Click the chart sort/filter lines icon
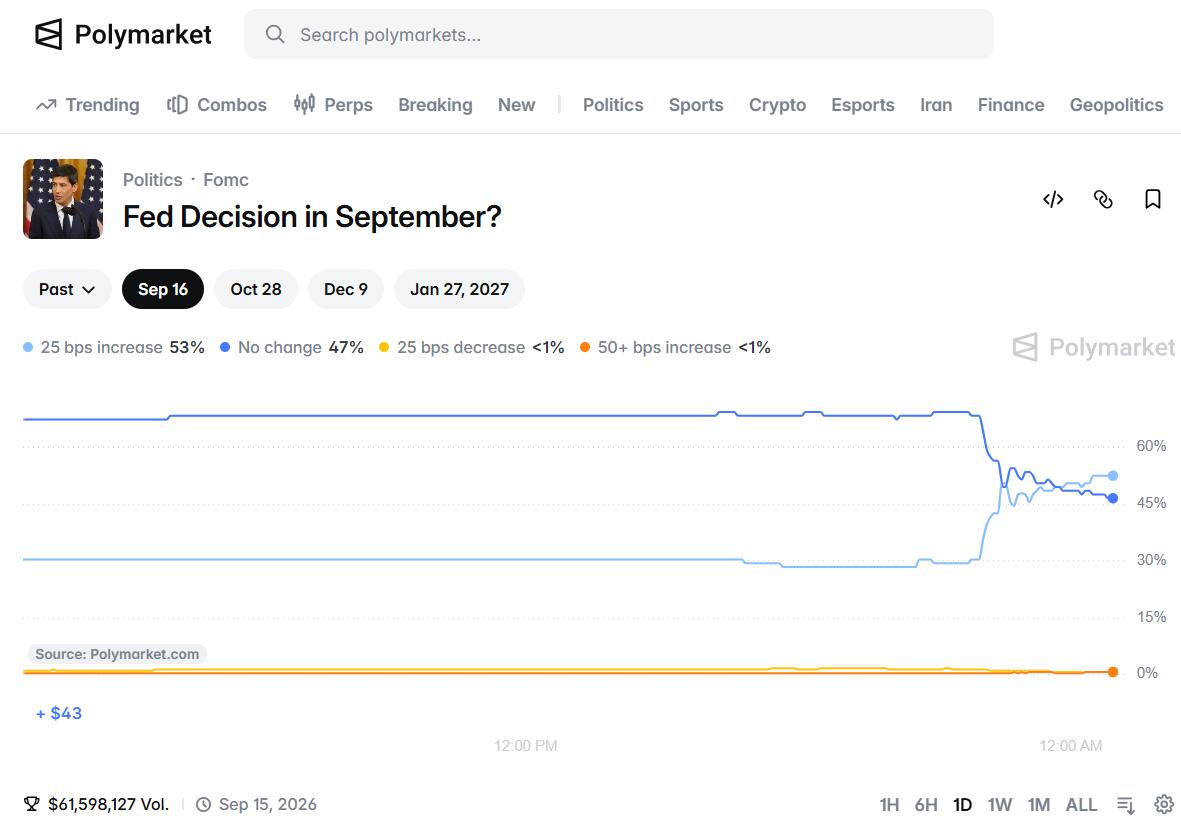 tap(1126, 805)
